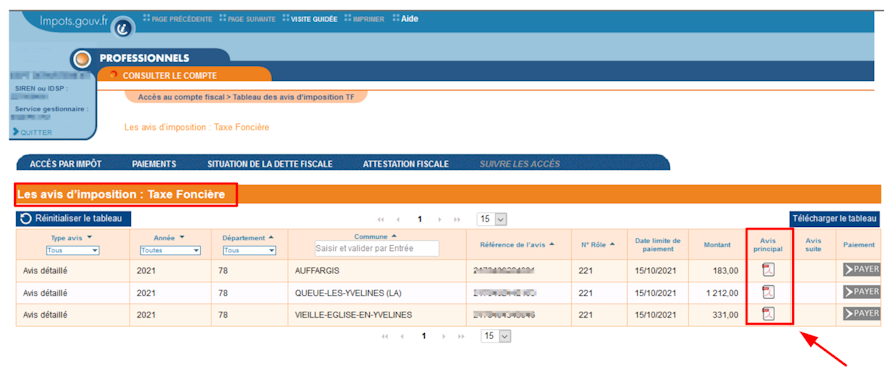896x391 pixels.
Task: Open the Année filter dropdown
Action: (170, 250)
